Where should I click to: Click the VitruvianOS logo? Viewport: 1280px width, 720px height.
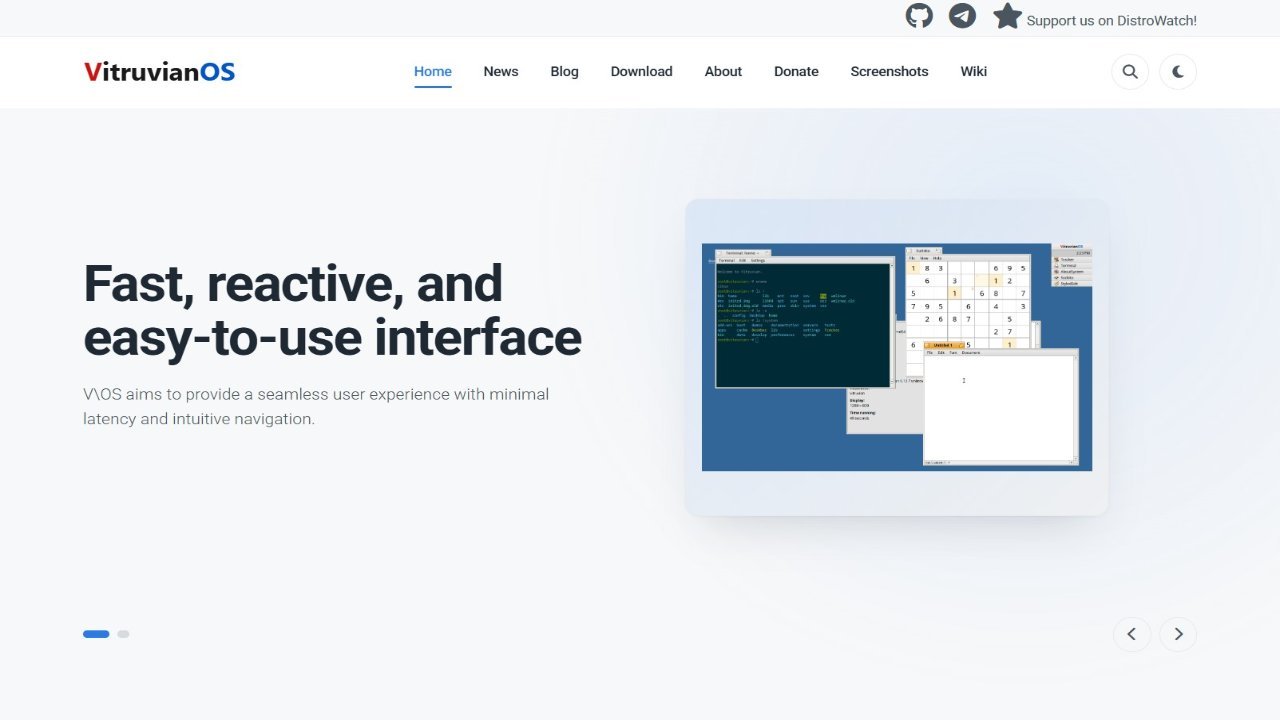pyautogui.click(x=159, y=71)
